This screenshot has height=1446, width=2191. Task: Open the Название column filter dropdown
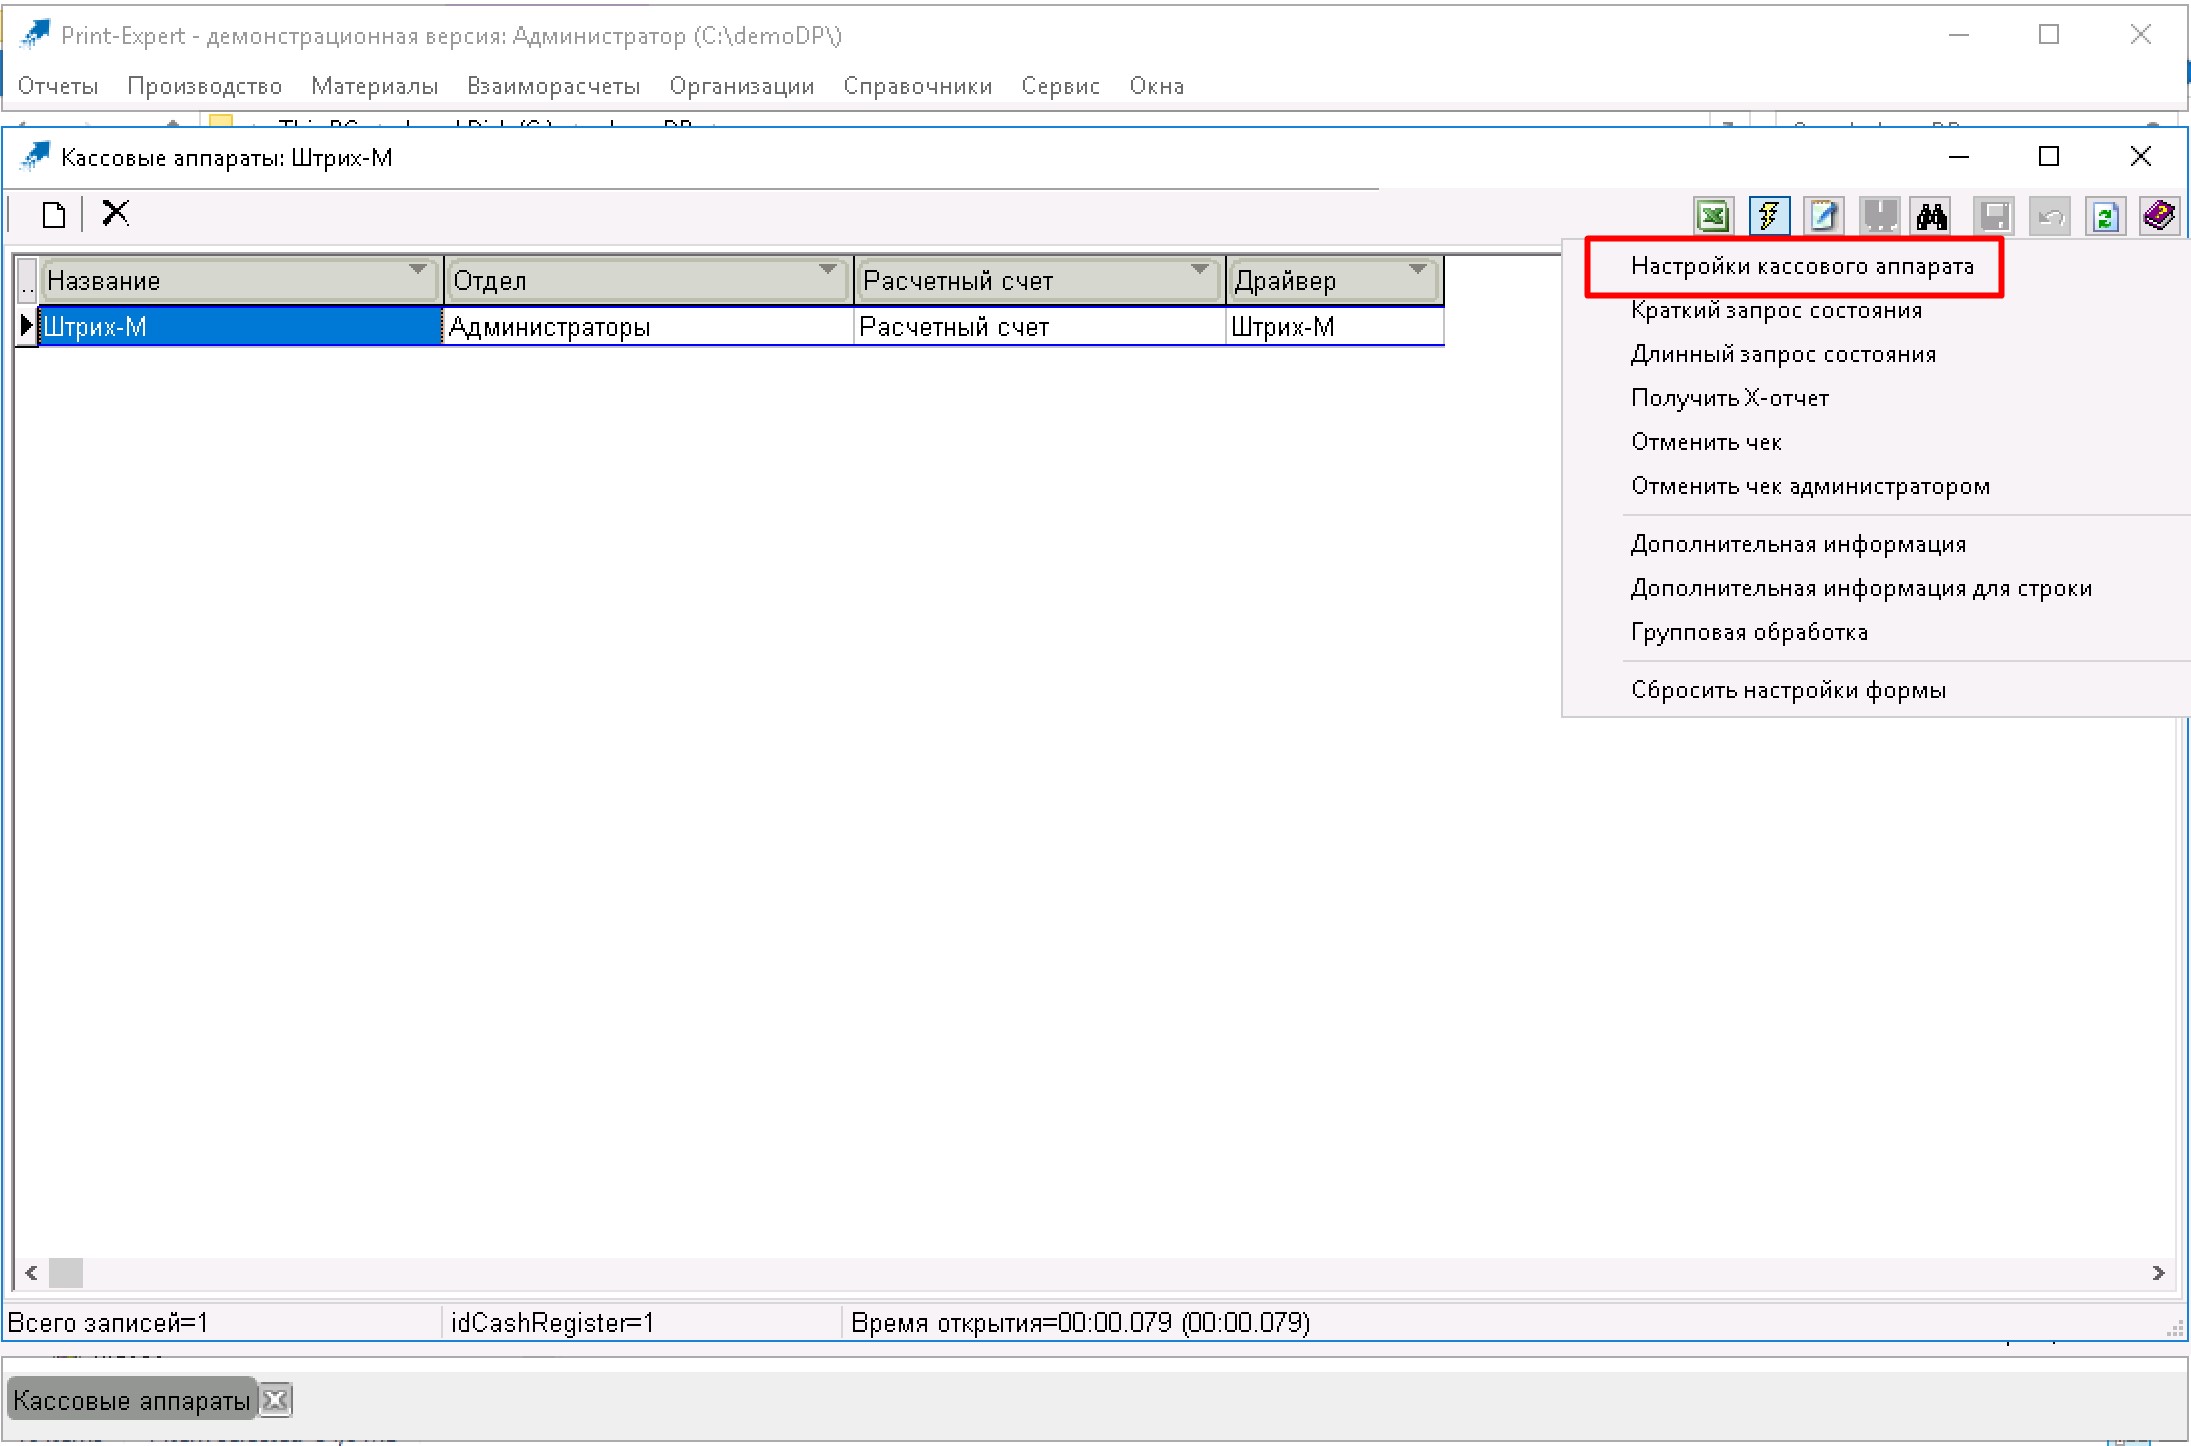click(418, 269)
